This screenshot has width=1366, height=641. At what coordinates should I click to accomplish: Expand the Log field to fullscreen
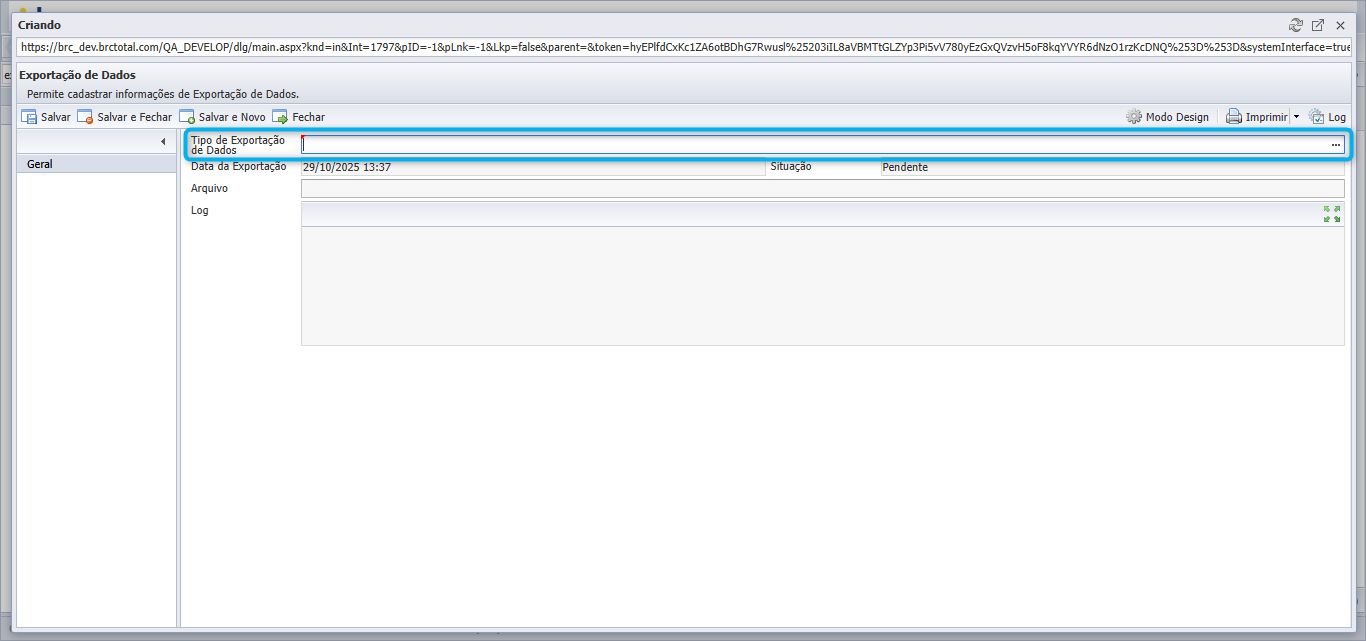(1332, 214)
